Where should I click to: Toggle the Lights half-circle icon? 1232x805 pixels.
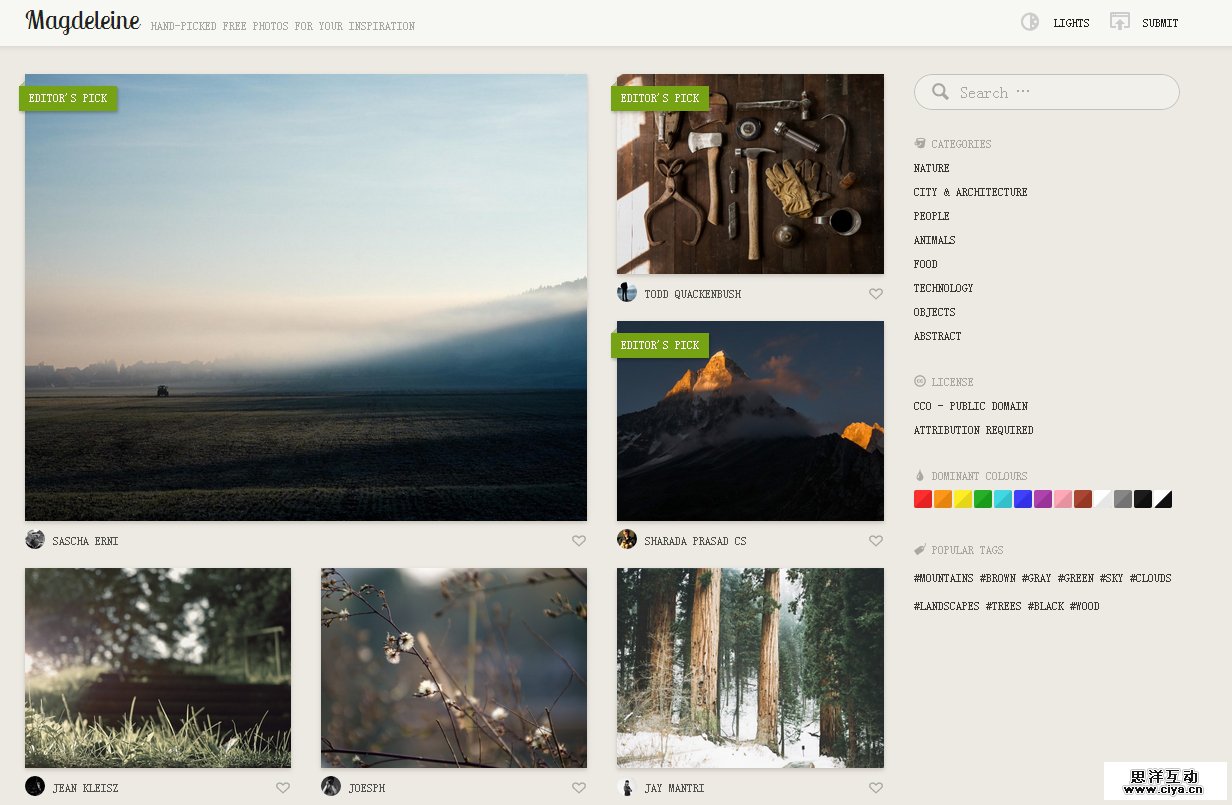pos(1030,22)
